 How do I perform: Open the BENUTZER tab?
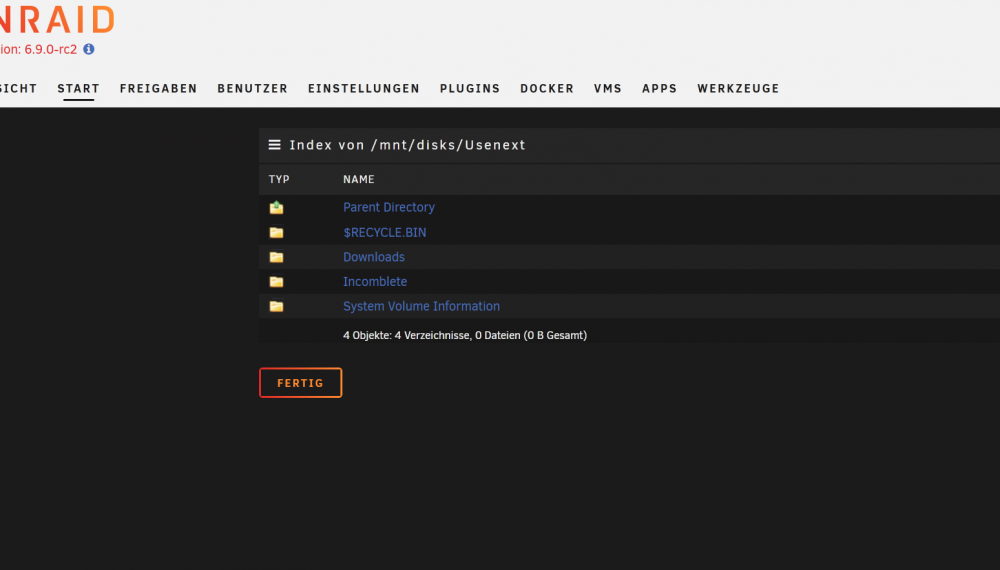[253, 89]
